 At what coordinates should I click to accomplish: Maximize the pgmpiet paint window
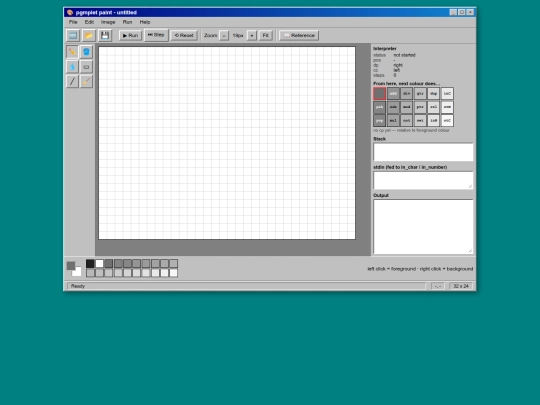point(462,12)
